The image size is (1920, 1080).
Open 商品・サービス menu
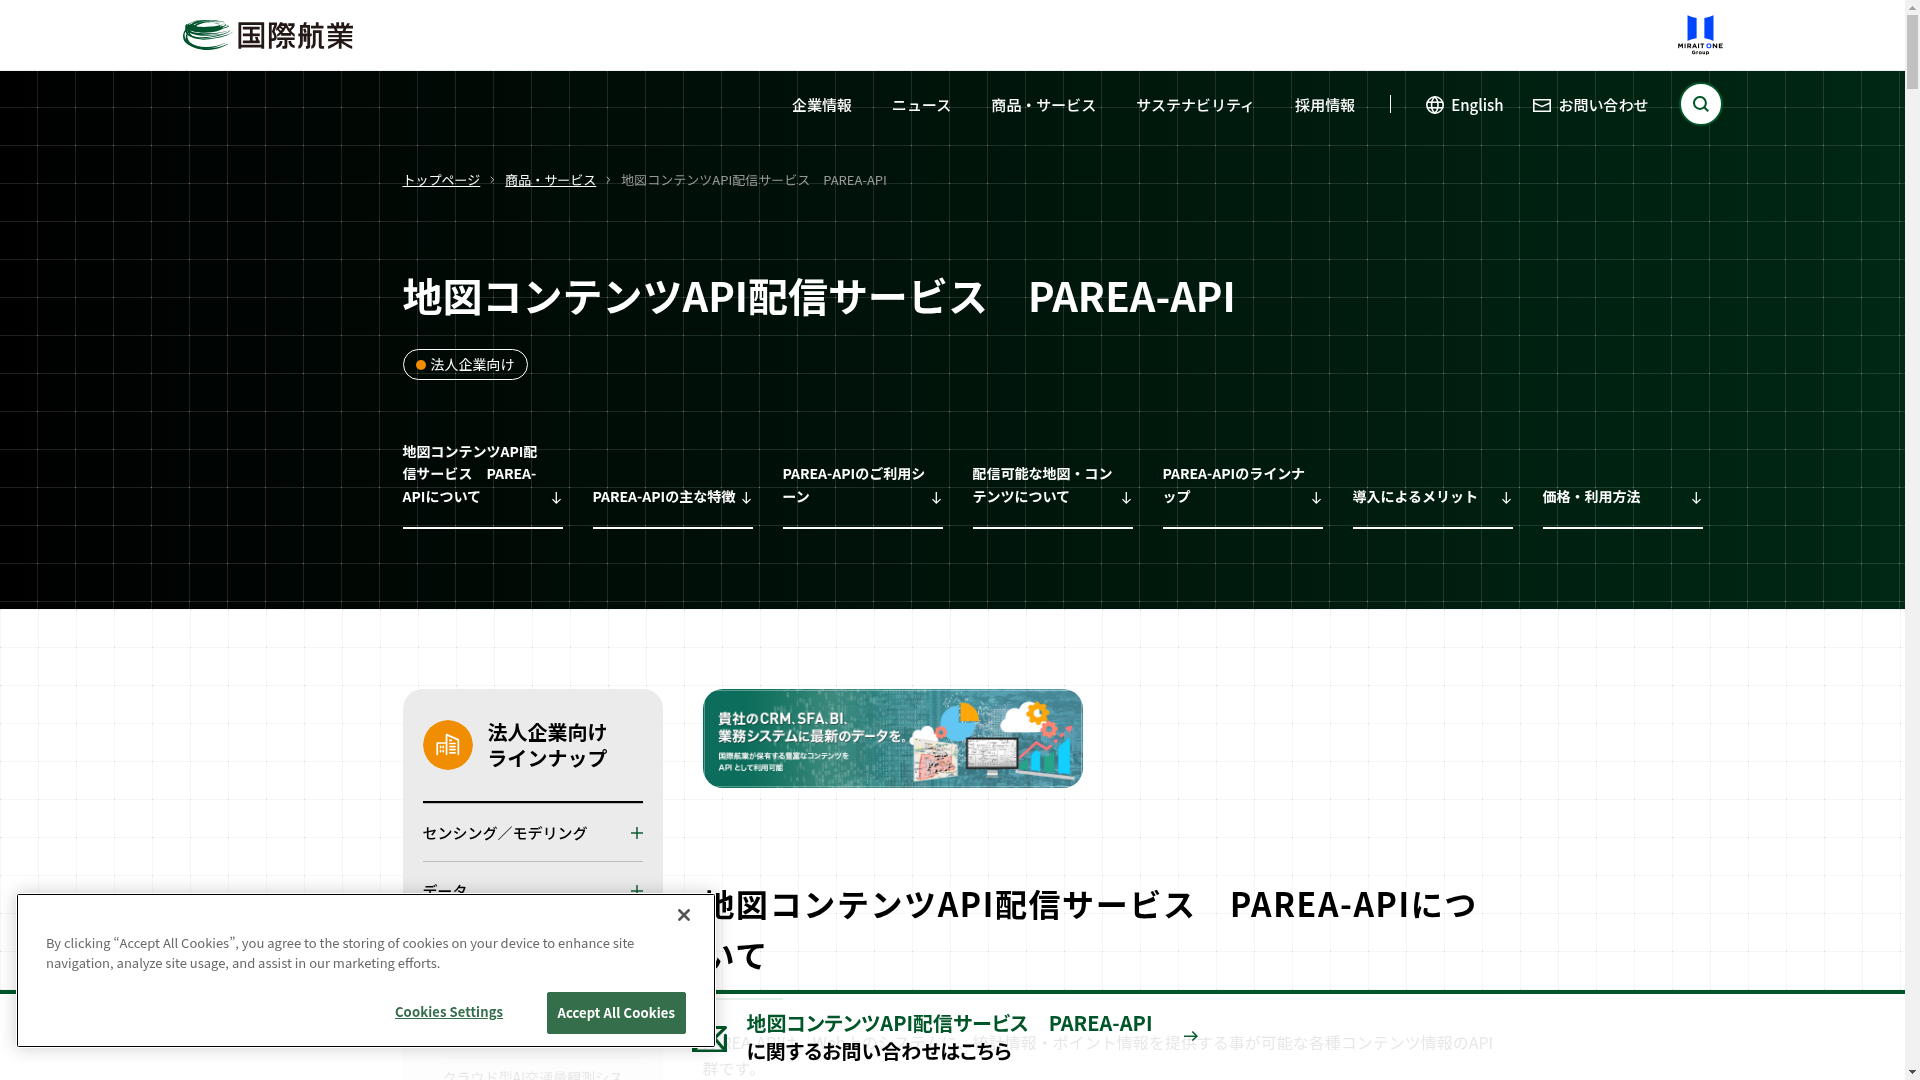(1043, 105)
